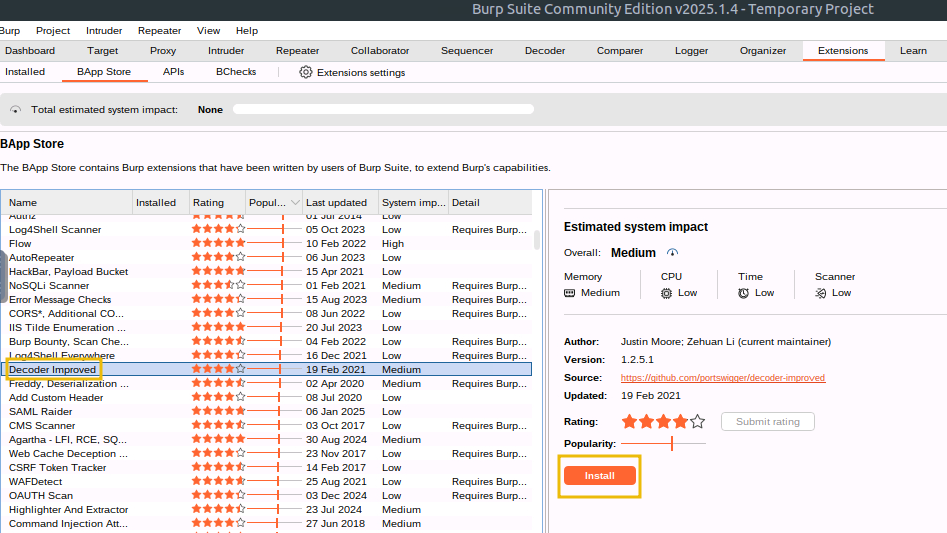The width and height of the screenshot is (947, 533).
Task: Click the Extensions settings gear icon
Action: 306,72
